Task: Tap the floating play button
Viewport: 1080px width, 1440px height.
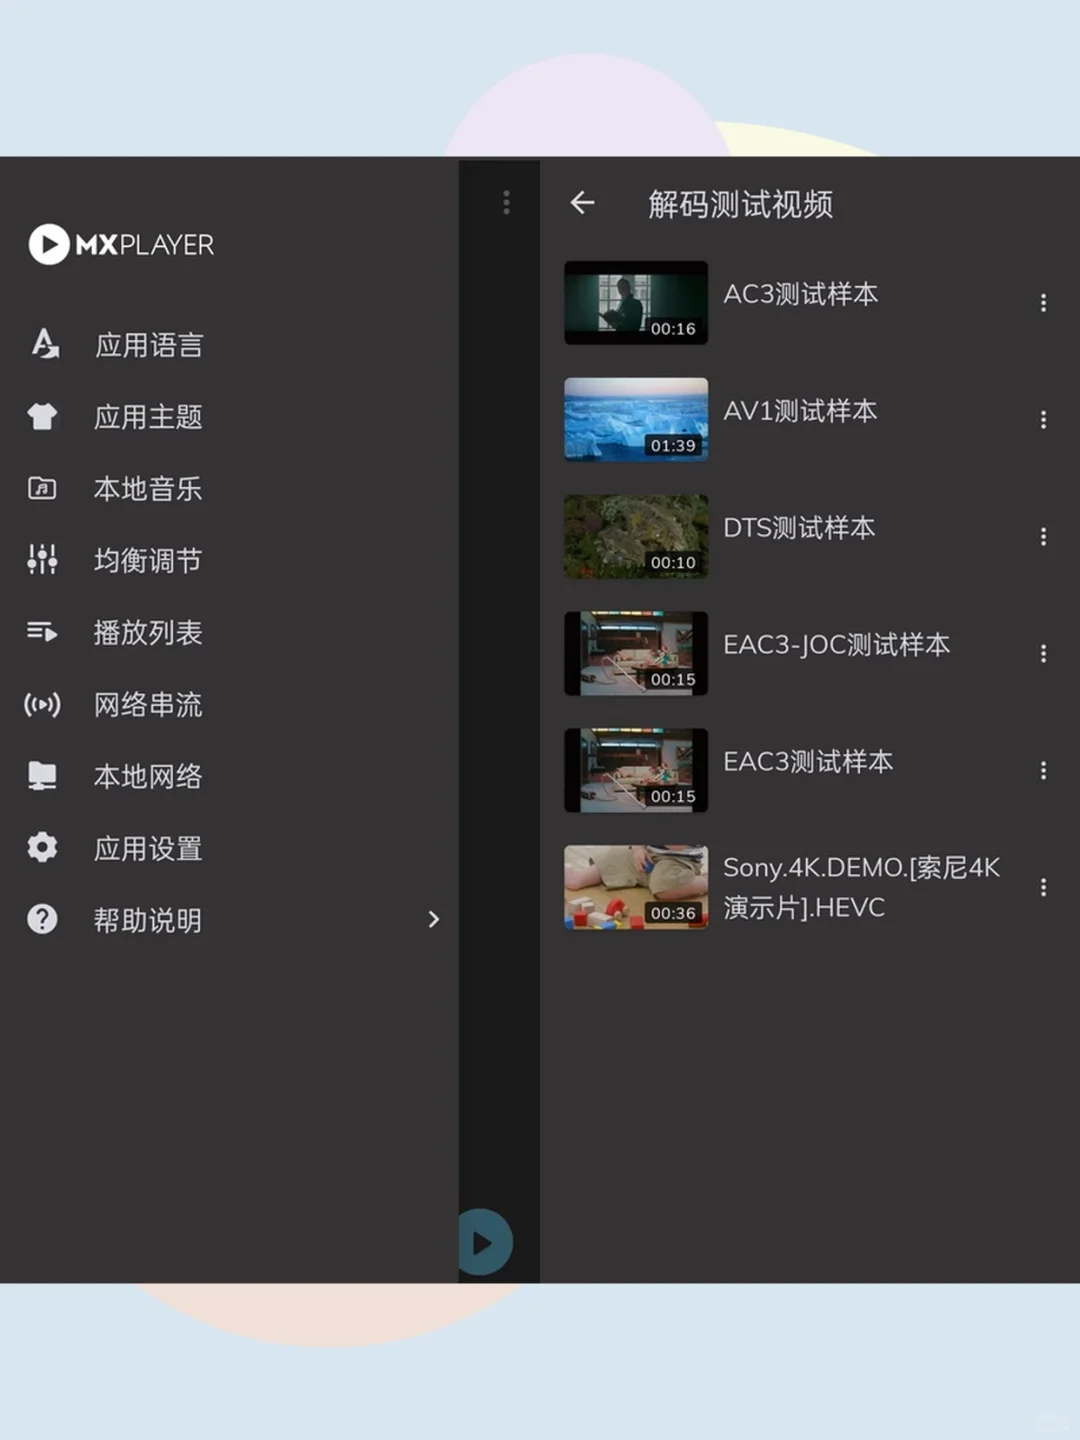Action: (483, 1242)
